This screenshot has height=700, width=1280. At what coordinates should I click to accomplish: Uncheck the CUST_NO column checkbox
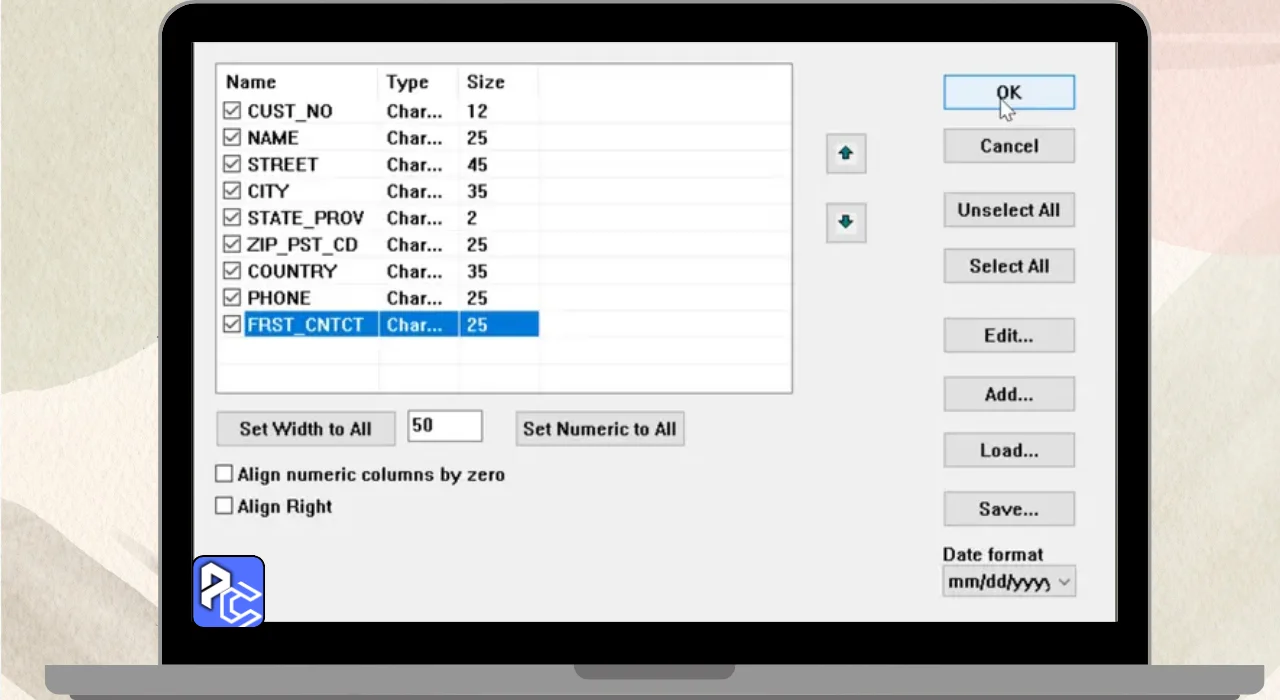click(x=232, y=111)
